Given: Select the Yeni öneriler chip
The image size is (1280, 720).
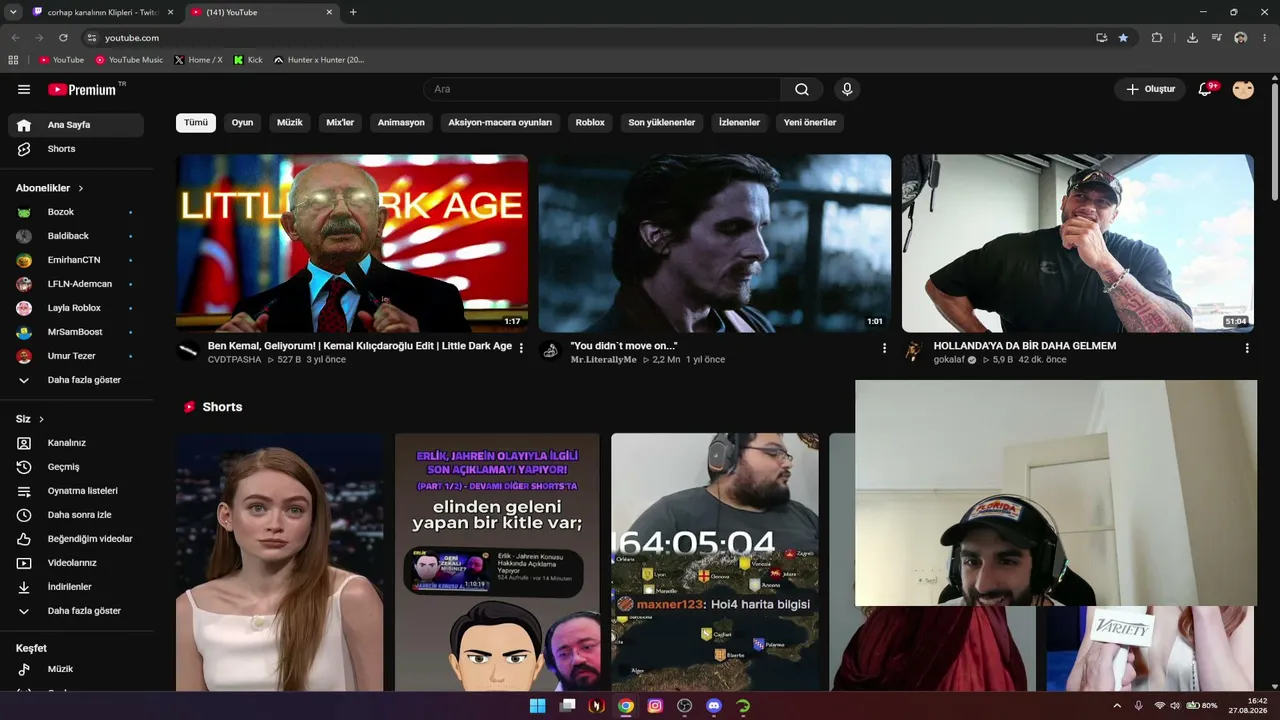Looking at the screenshot, I should tap(810, 122).
